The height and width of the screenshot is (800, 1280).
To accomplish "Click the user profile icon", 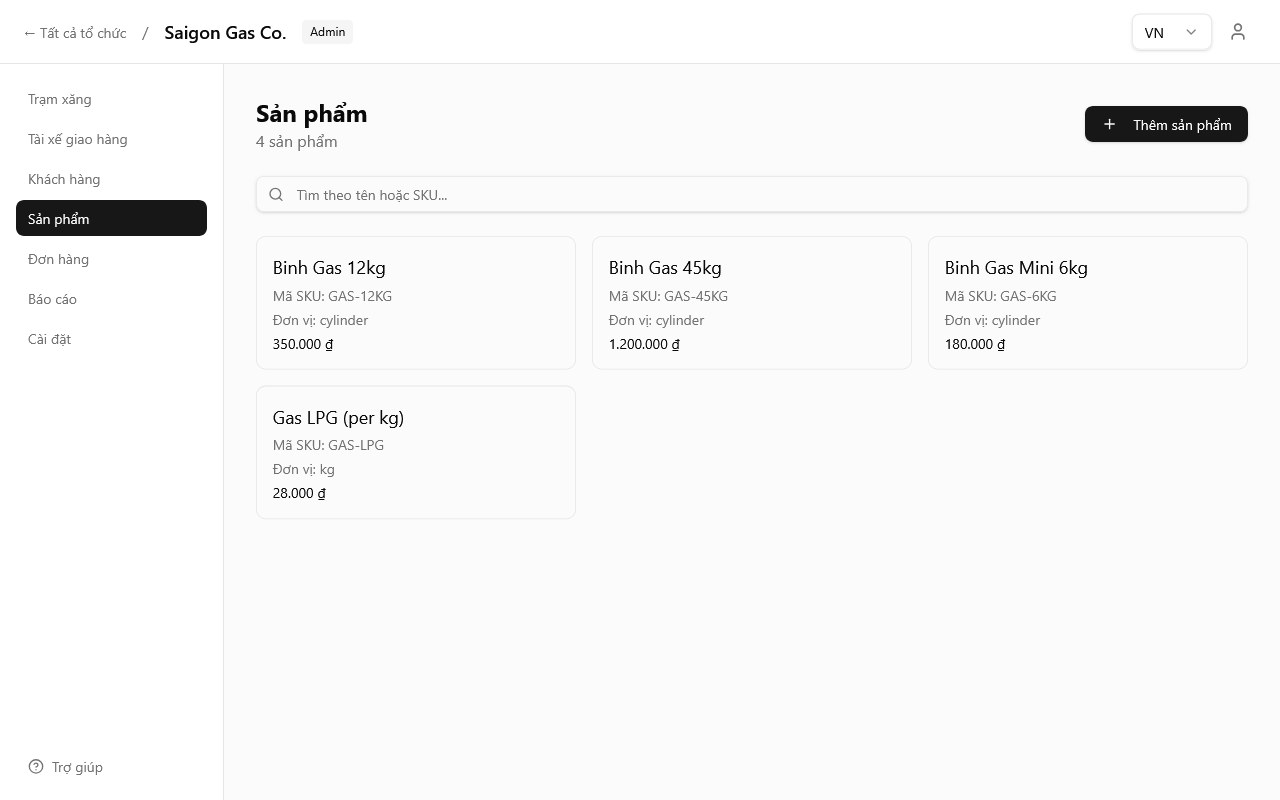I will (x=1238, y=32).
